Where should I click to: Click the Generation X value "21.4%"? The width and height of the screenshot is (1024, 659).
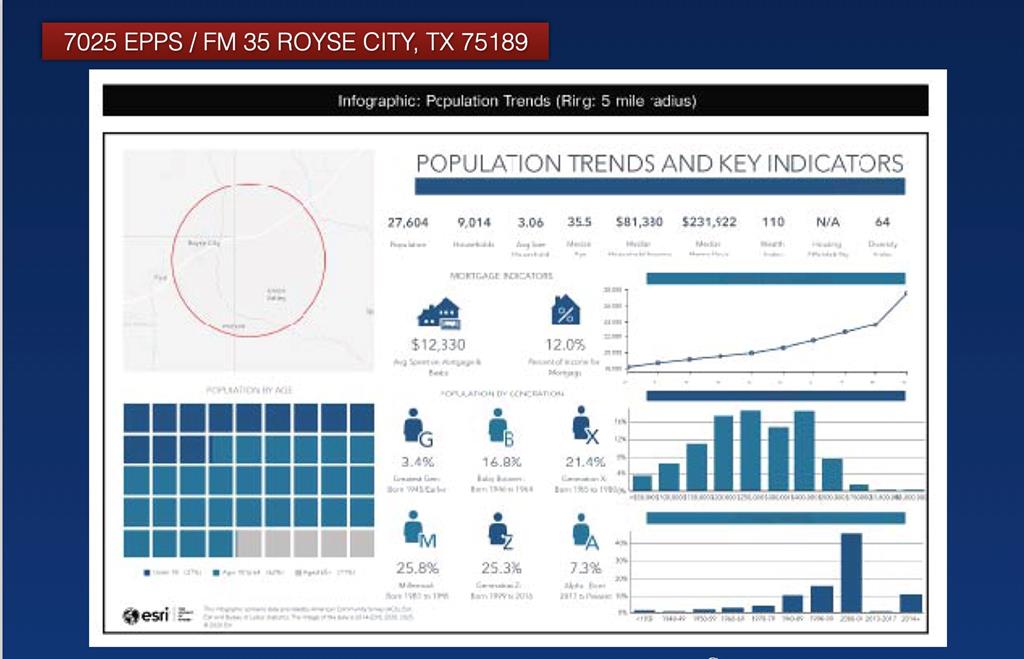(585, 462)
